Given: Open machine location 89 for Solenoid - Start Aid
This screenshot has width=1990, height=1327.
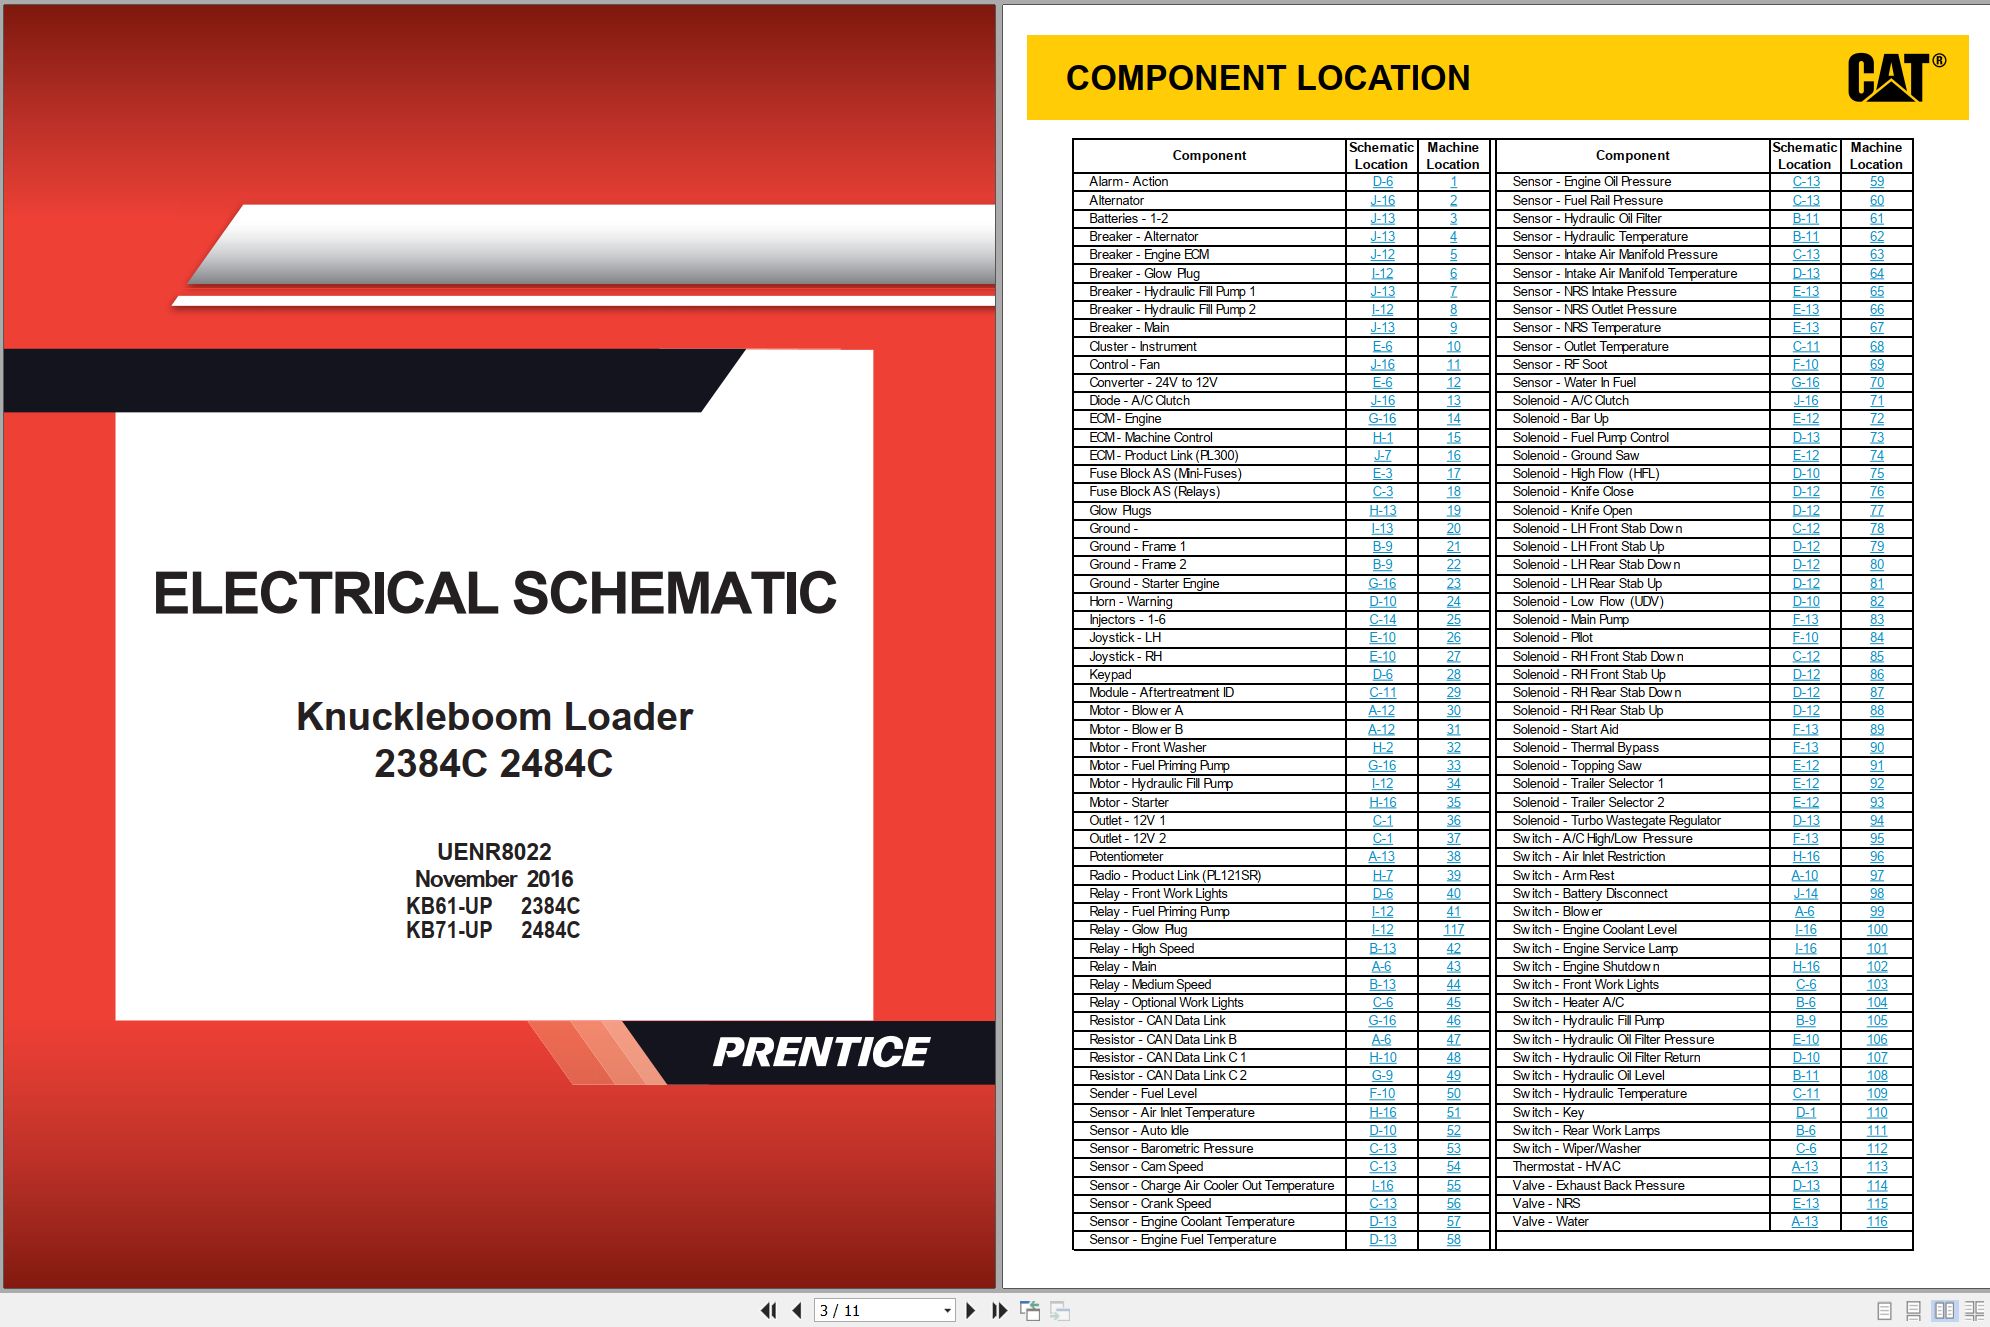Looking at the screenshot, I should click(1877, 729).
